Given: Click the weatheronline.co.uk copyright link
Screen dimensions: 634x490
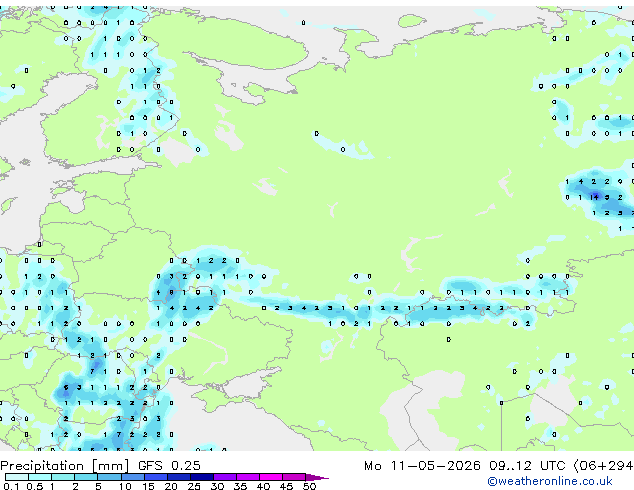Looking at the screenshot, I should click(550, 481).
